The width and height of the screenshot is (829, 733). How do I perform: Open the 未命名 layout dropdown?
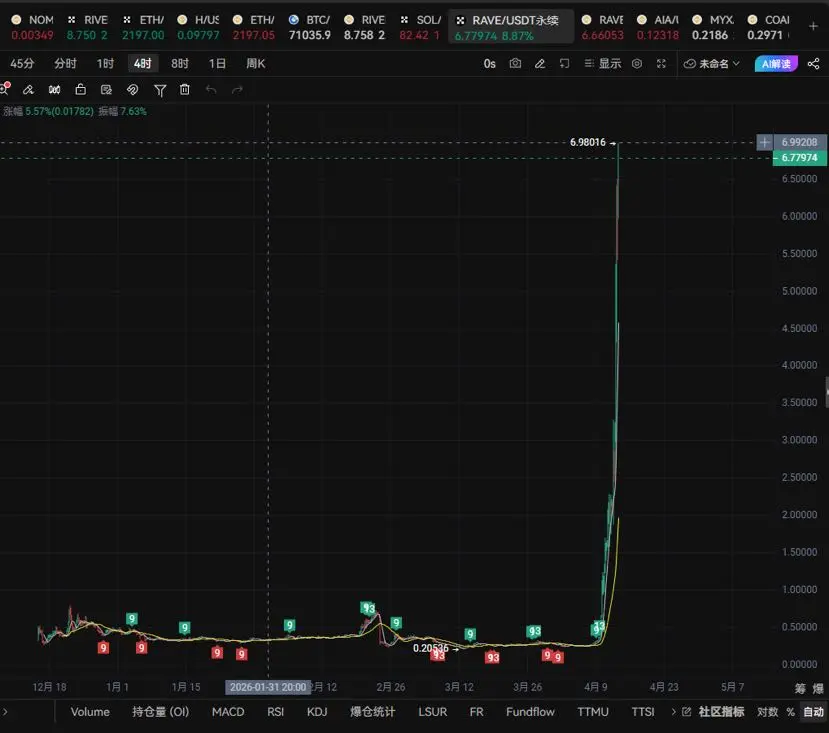(x=711, y=64)
